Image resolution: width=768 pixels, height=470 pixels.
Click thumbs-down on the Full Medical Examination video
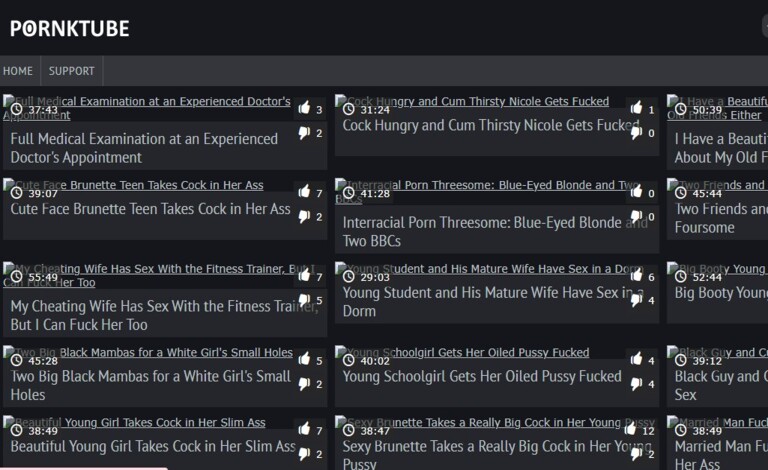coord(304,133)
